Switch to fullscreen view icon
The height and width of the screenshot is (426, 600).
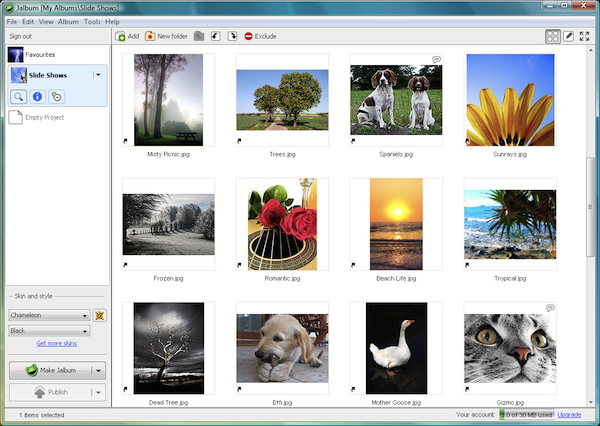pos(585,36)
